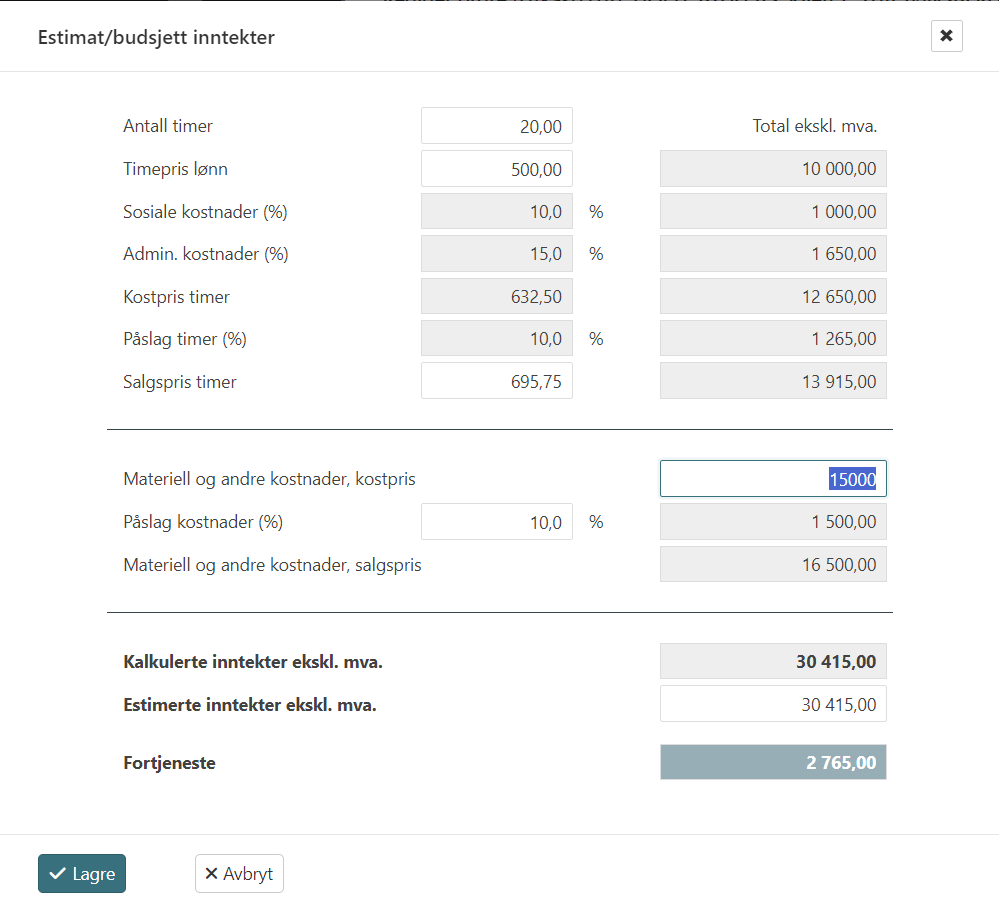Click the Timepris lønn total field
The image size is (999, 910).
pos(773,169)
